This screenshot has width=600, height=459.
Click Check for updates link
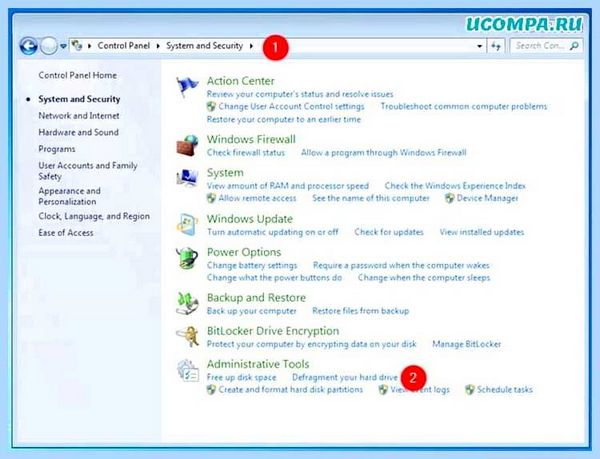[x=389, y=232]
